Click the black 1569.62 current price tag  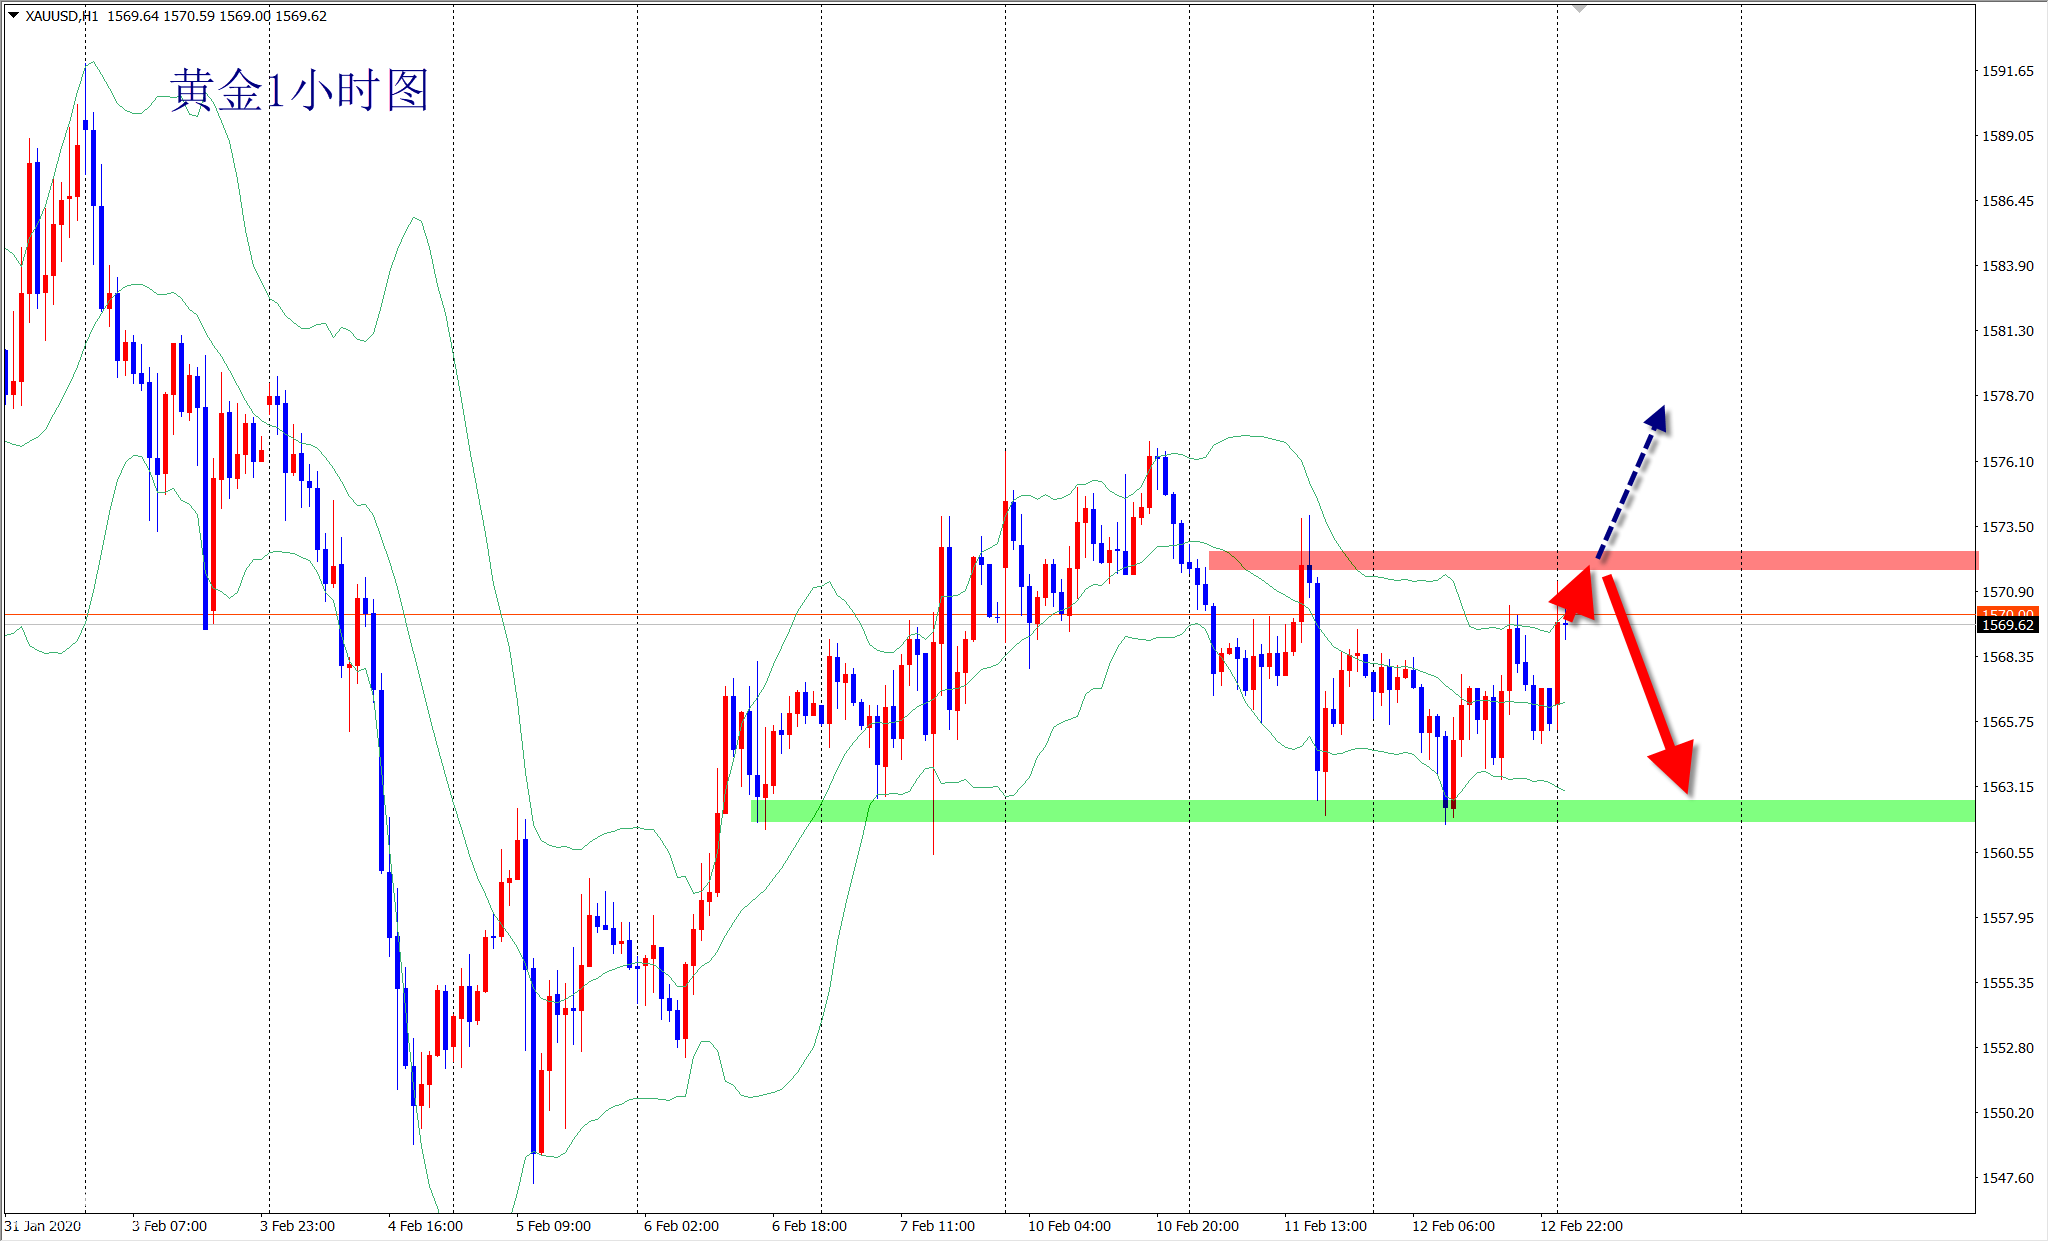pyautogui.click(x=2007, y=625)
